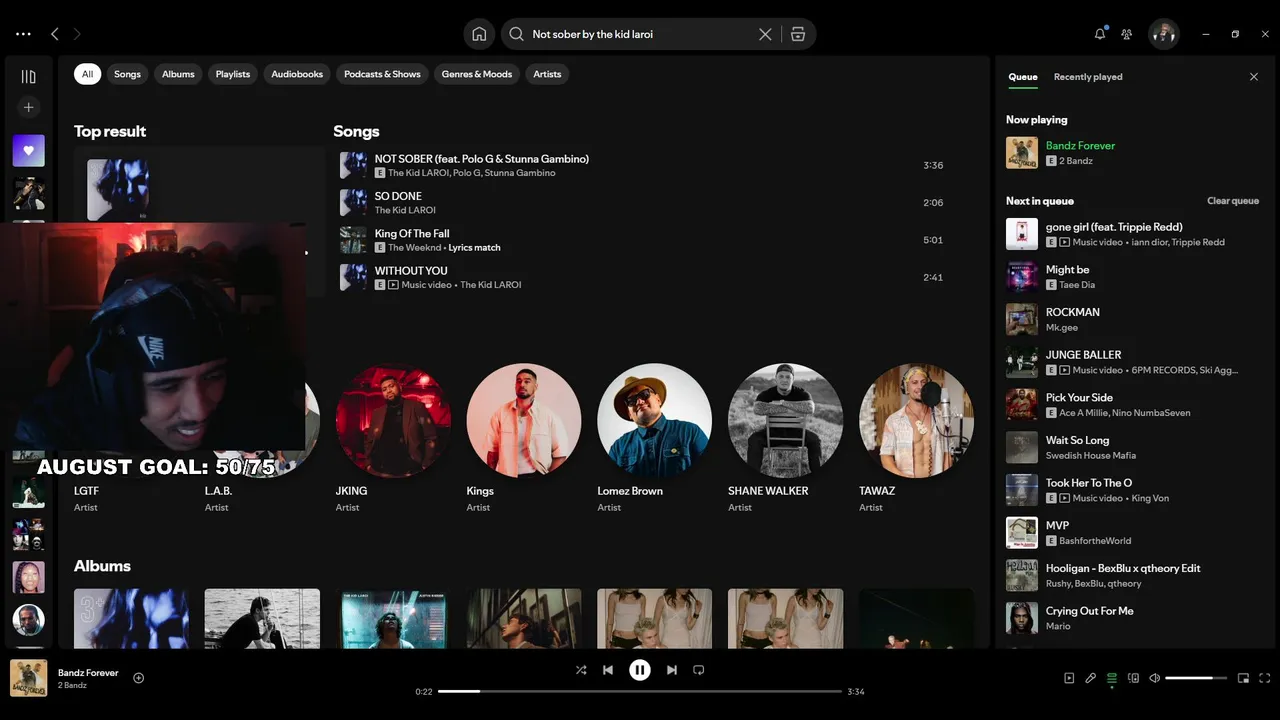1280x720 pixels.
Task: Filter results by Audiobooks
Action: 297,74
